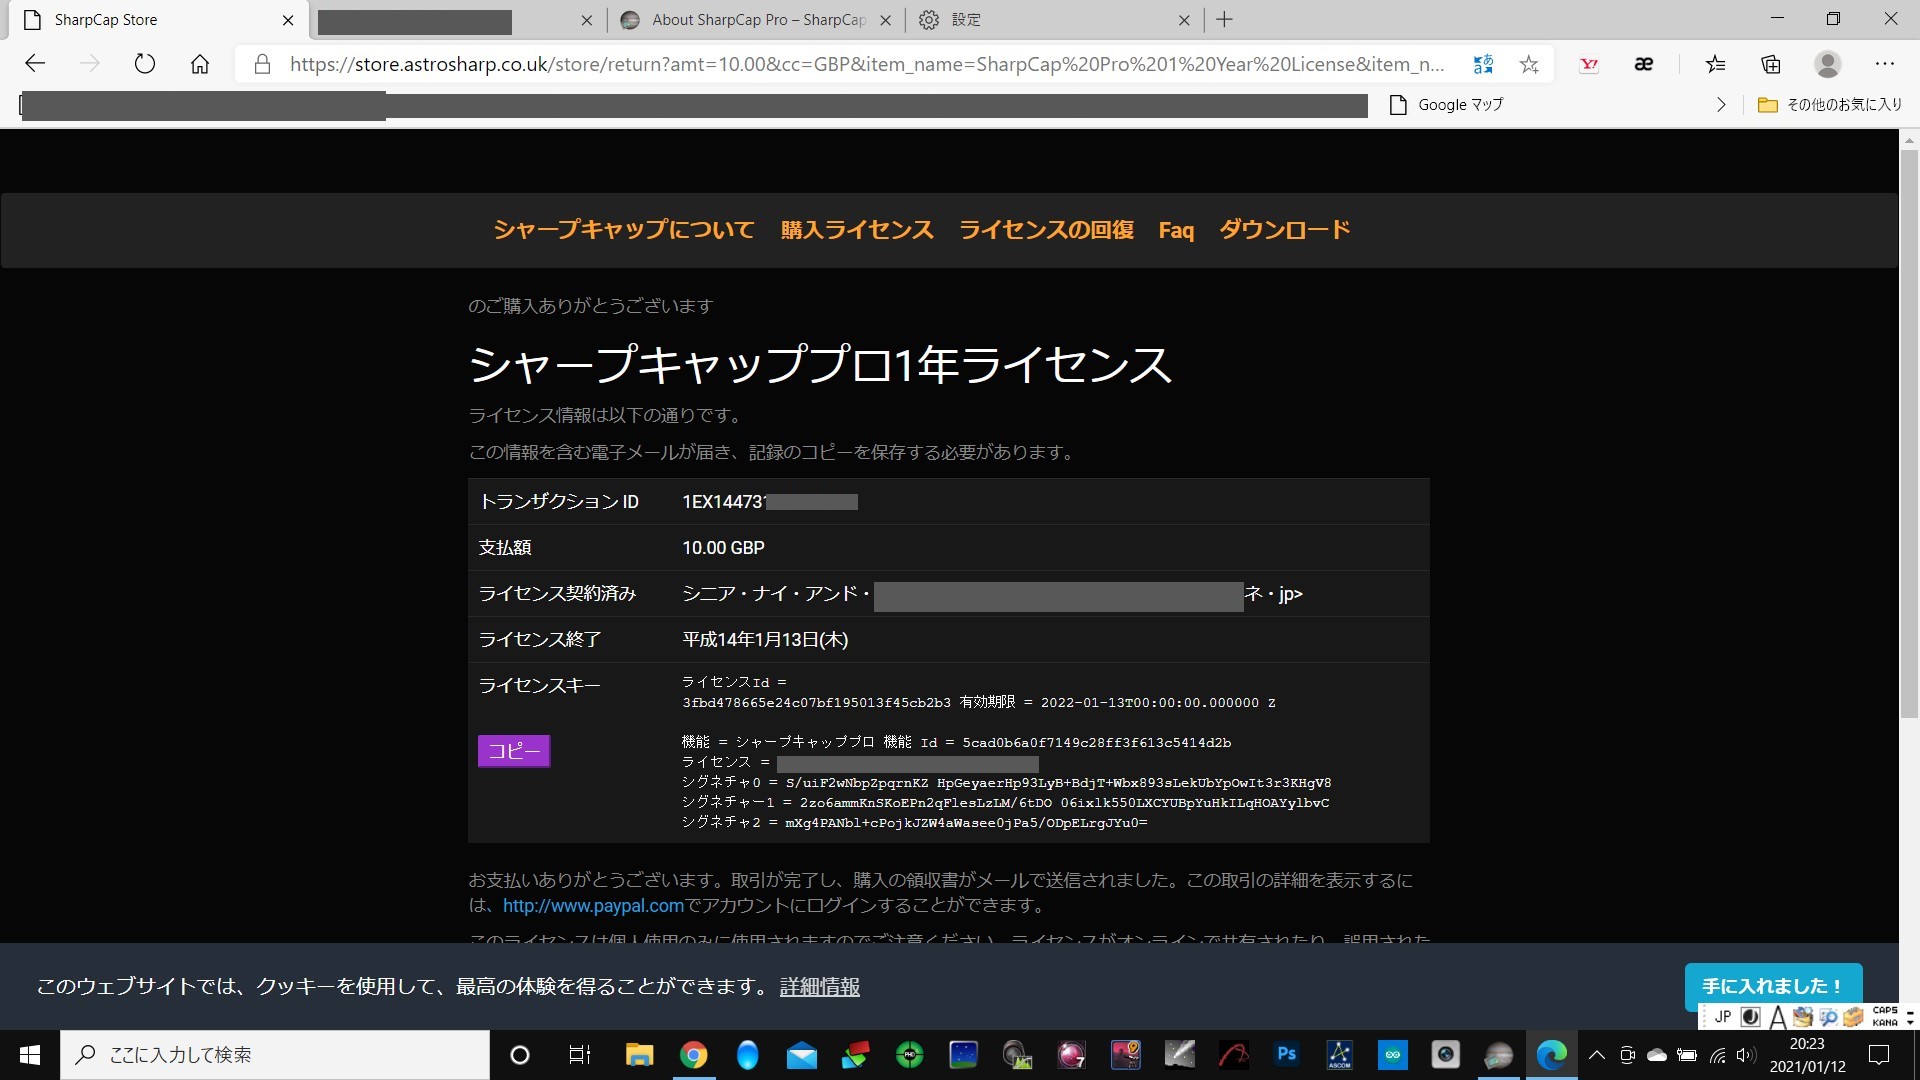Image resolution: width=1920 pixels, height=1080 pixels.
Task: Close the 設定 tab
Action: 1184,20
